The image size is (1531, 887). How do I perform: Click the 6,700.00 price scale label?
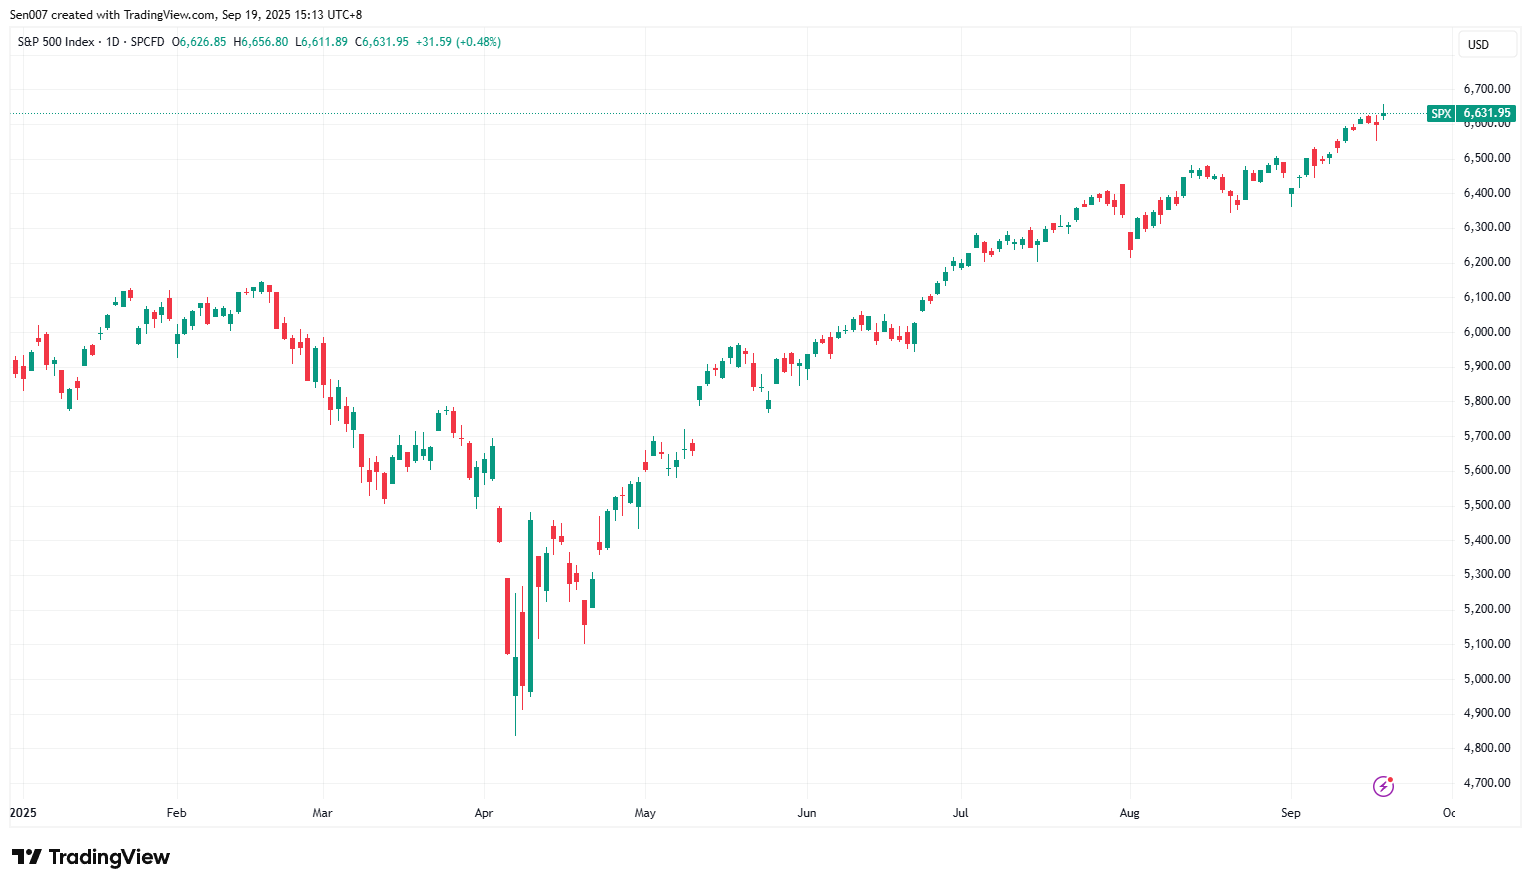pyautogui.click(x=1487, y=89)
